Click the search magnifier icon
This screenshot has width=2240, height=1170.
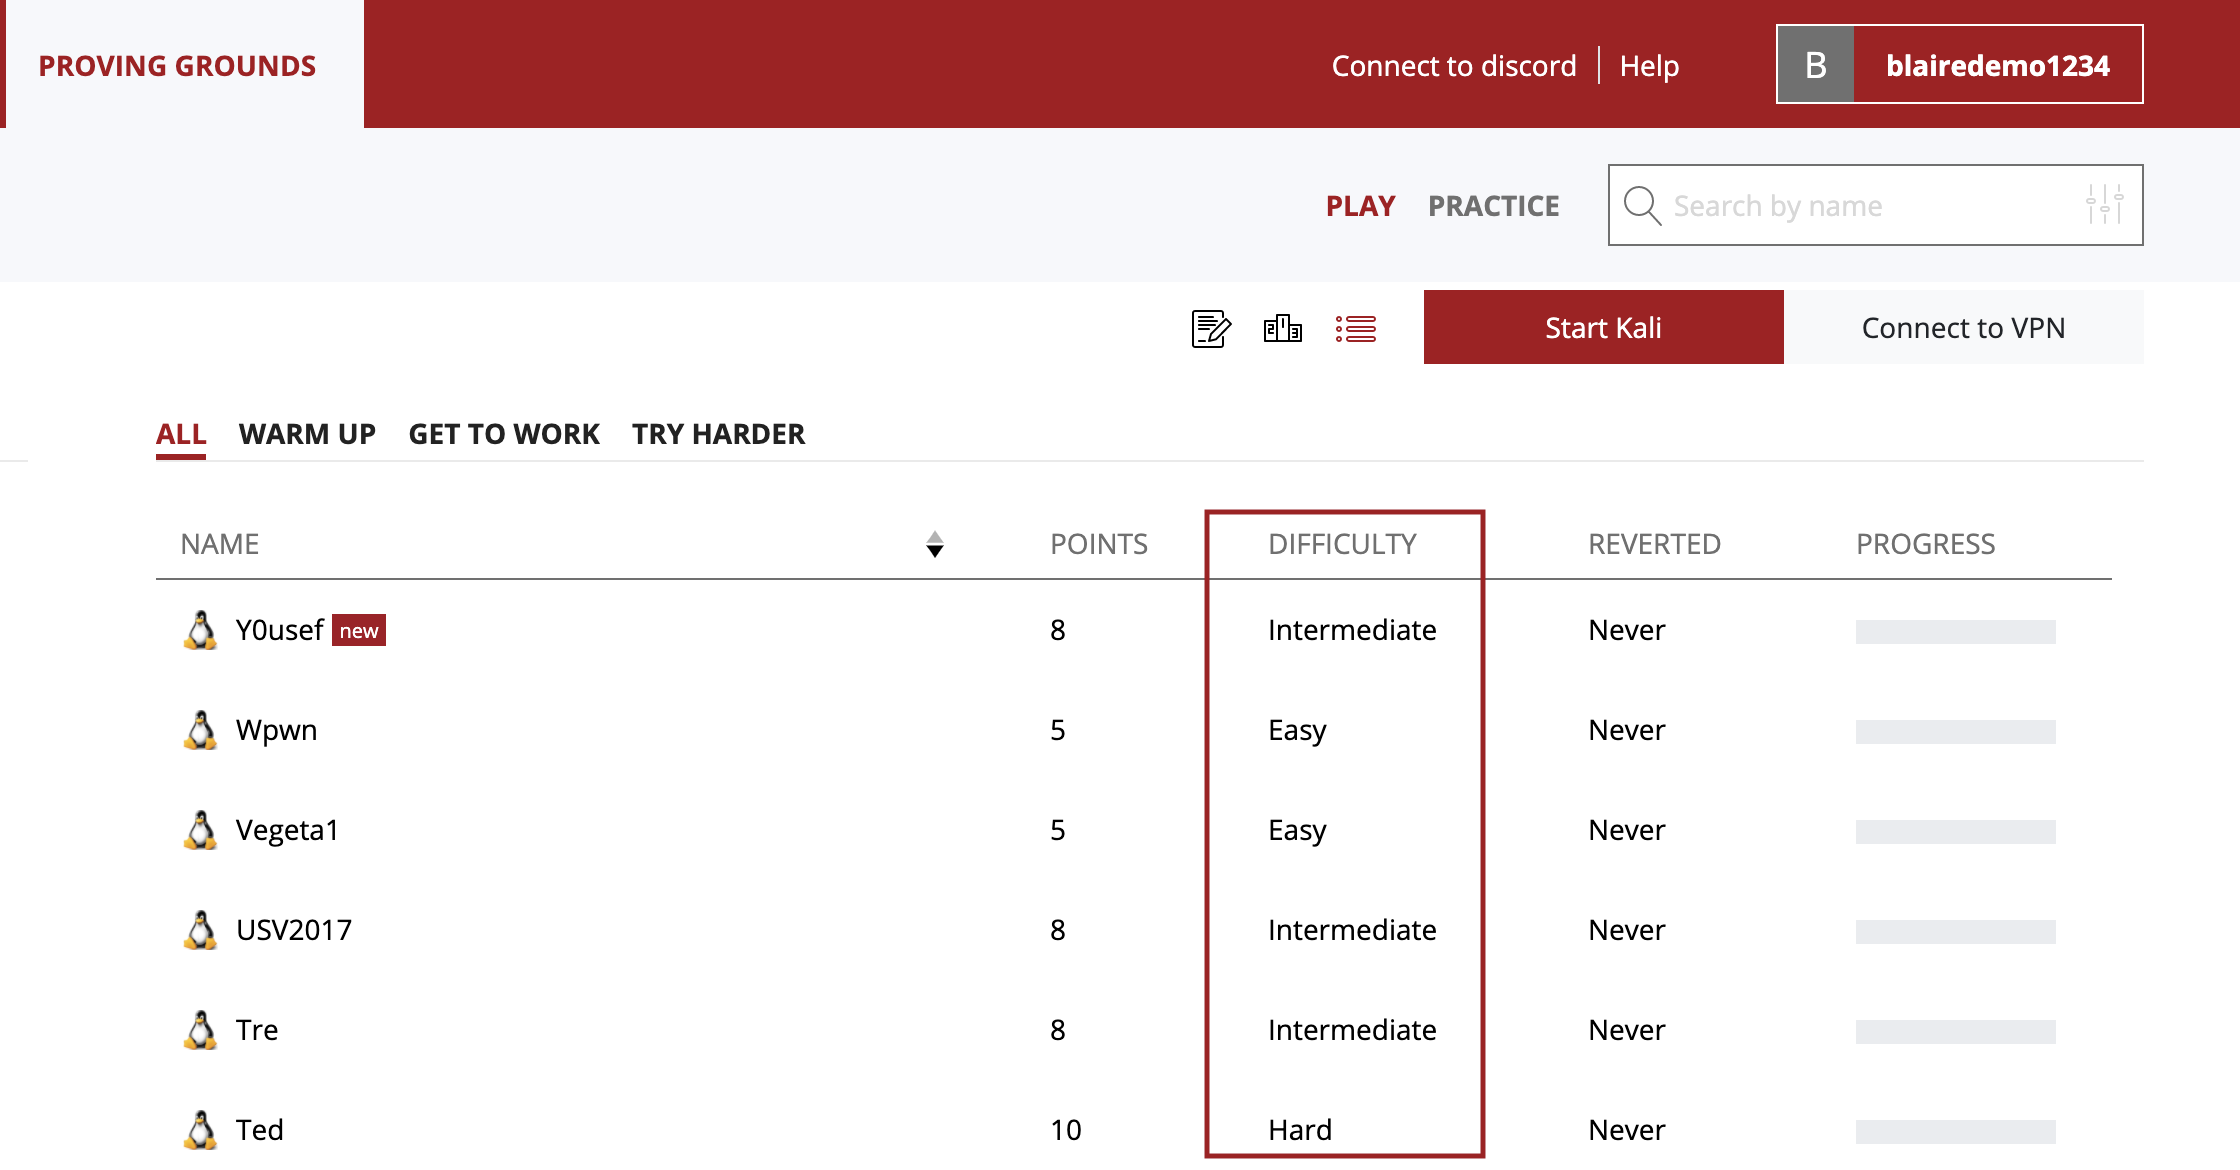pos(1642,206)
